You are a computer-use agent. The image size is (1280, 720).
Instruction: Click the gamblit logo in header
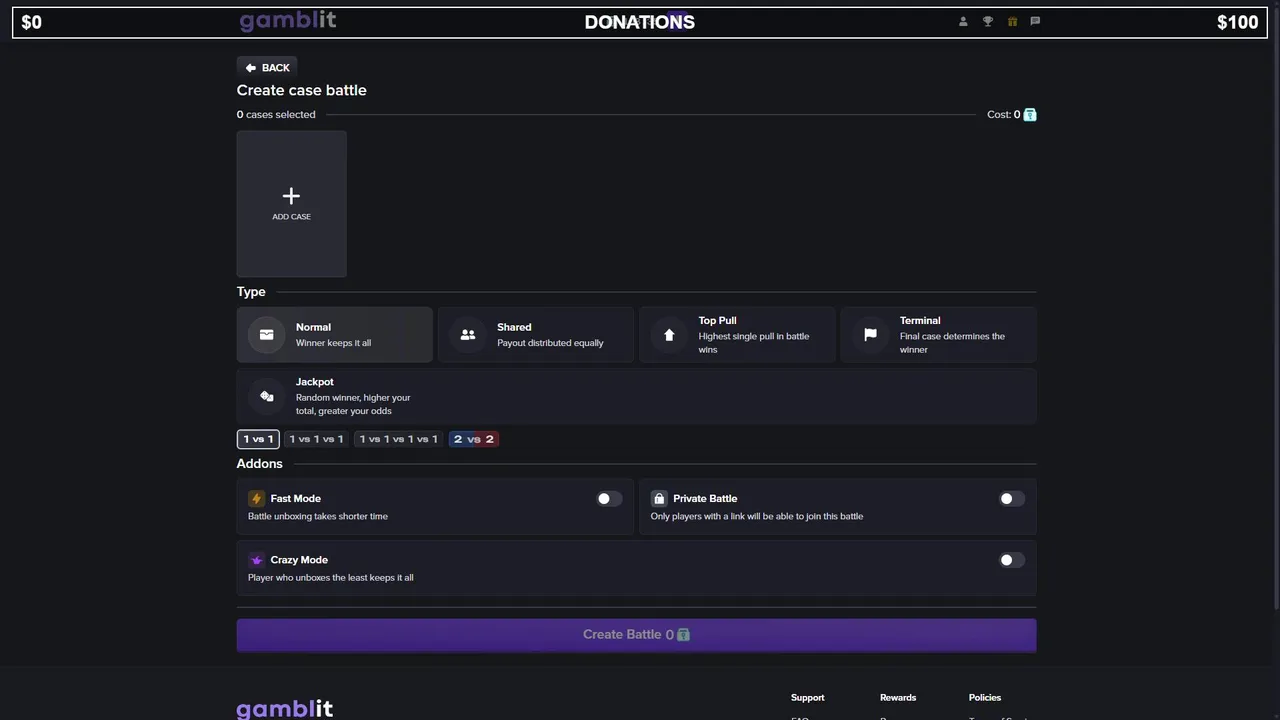click(288, 21)
